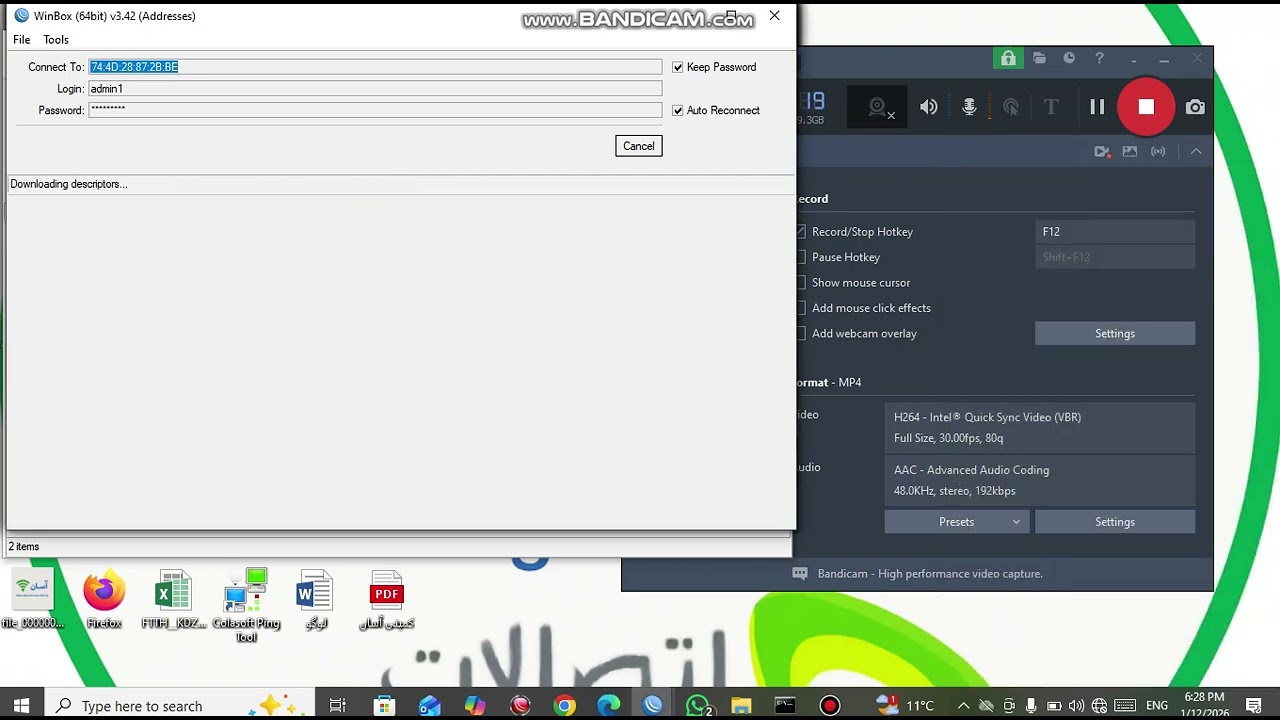
Task: Click the Shift+F12 pause hotkey field
Action: pos(1115,257)
